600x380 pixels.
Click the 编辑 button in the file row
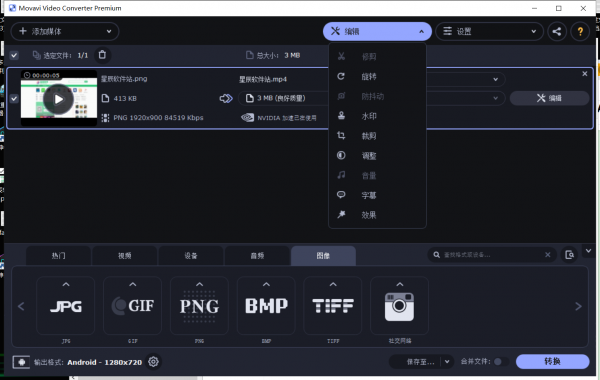click(549, 98)
